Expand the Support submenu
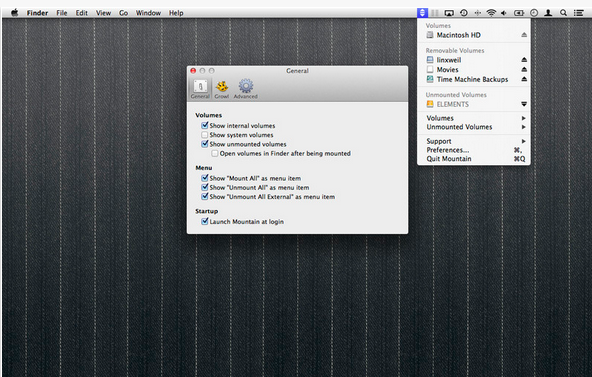The image size is (592, 377). point(474,141)
